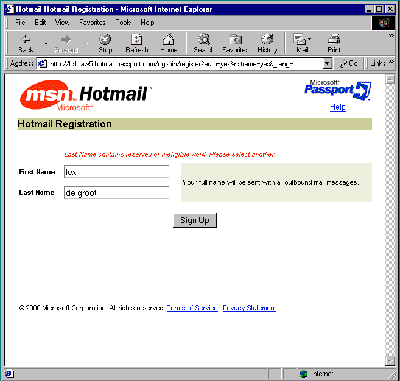Click the page icon in Address bar
Image resolution: width=400 pixels, height=381 pixels.
click(x=42, y=63)
